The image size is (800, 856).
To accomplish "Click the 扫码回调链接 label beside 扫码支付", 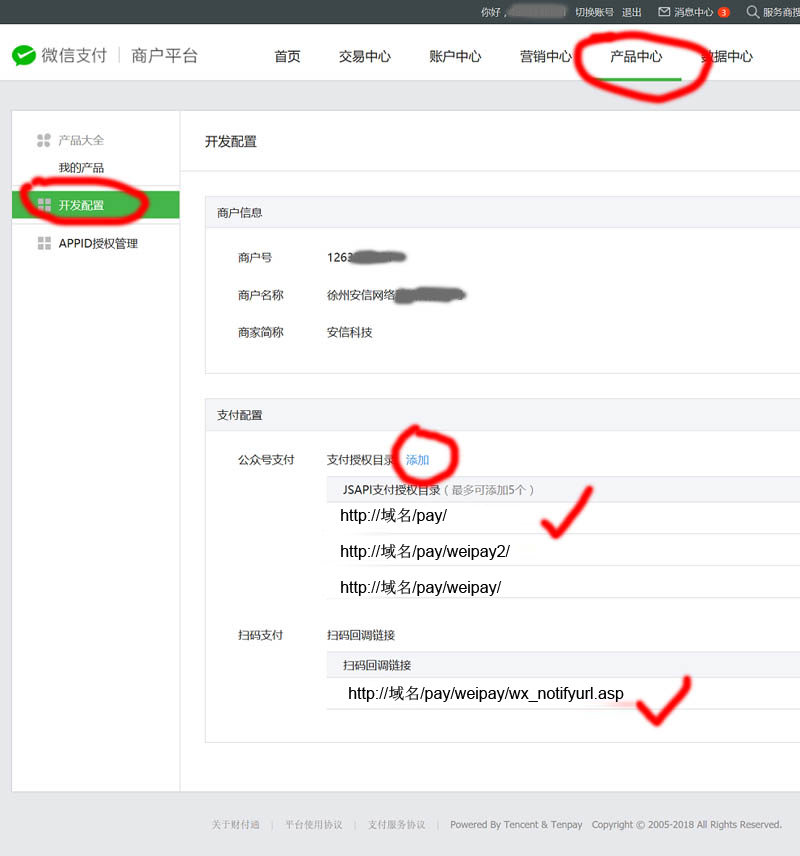I will 360,635.
